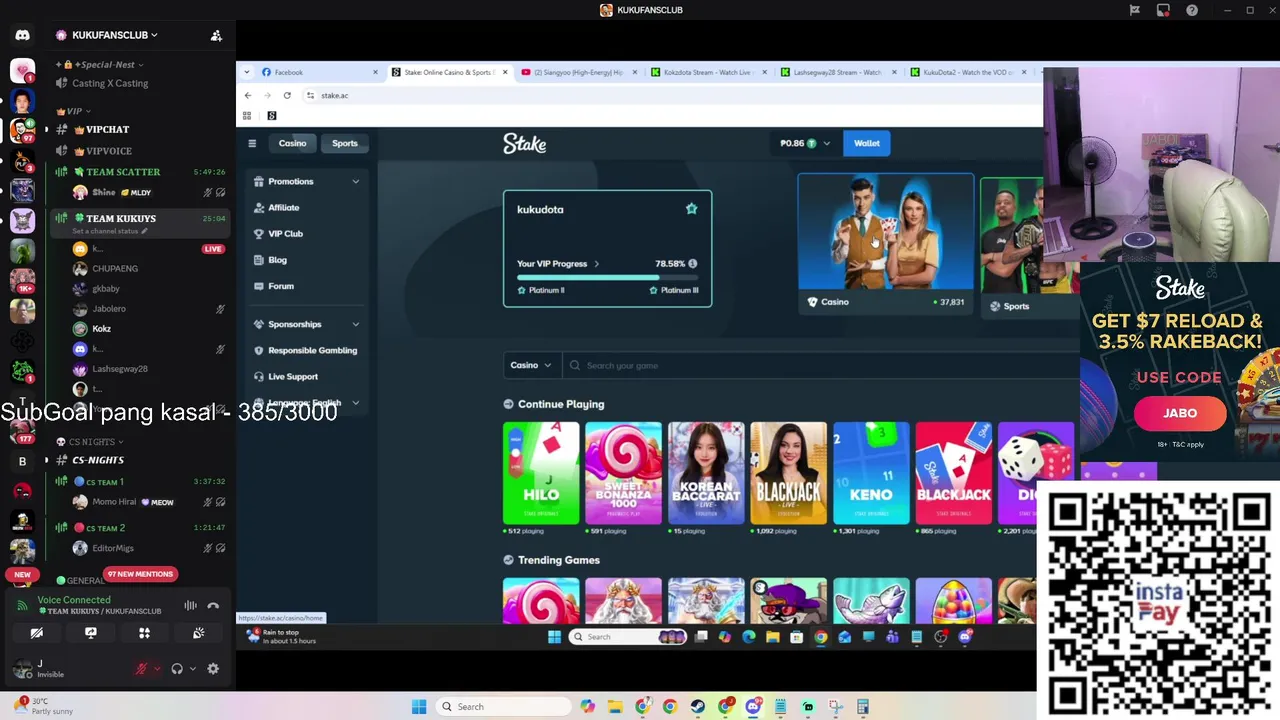Expand the Promotions sidebar menu
The image size is (1280, 720).
click(307, 181)
